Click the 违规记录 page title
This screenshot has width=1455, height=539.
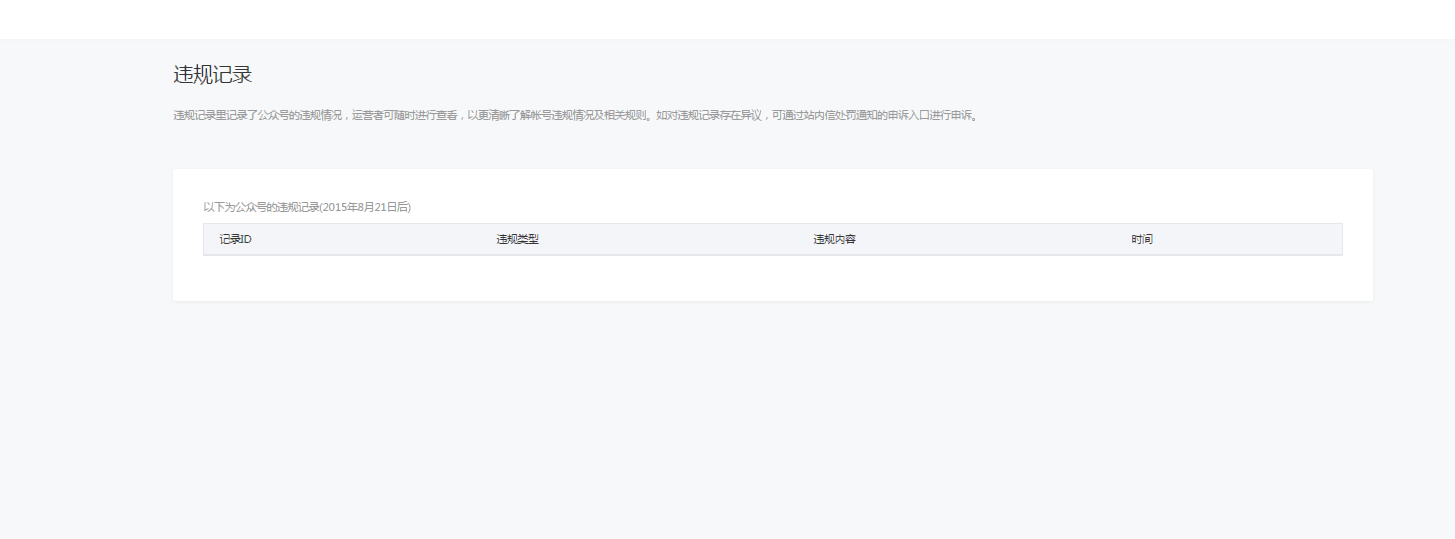[212, 75]
